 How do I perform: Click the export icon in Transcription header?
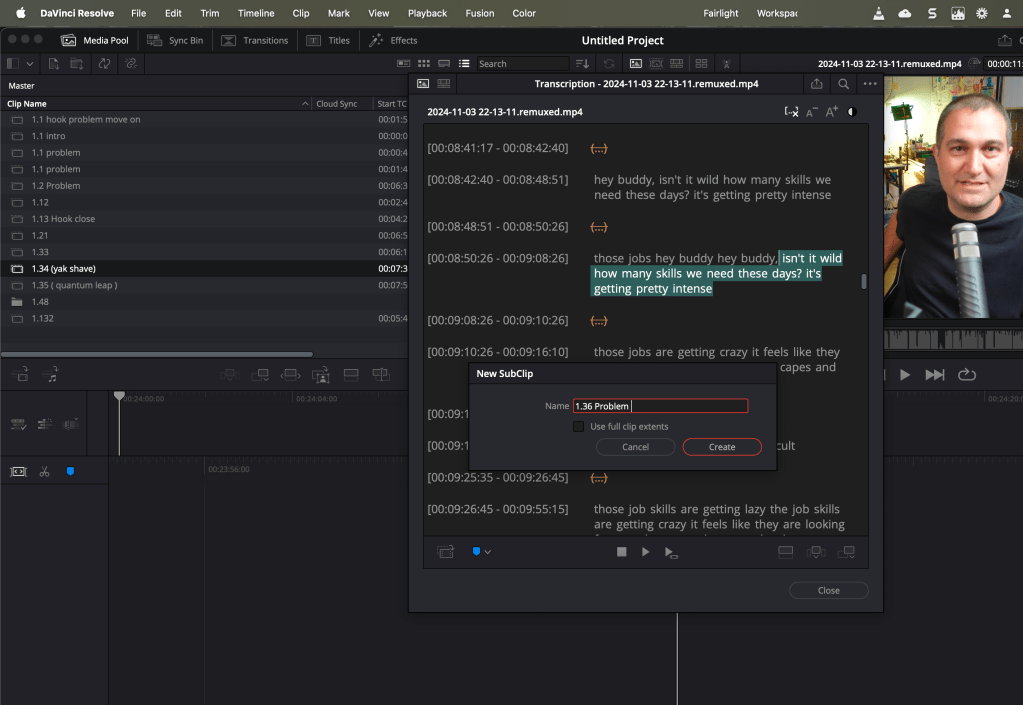pyautogui.click(x=816, y=83)
